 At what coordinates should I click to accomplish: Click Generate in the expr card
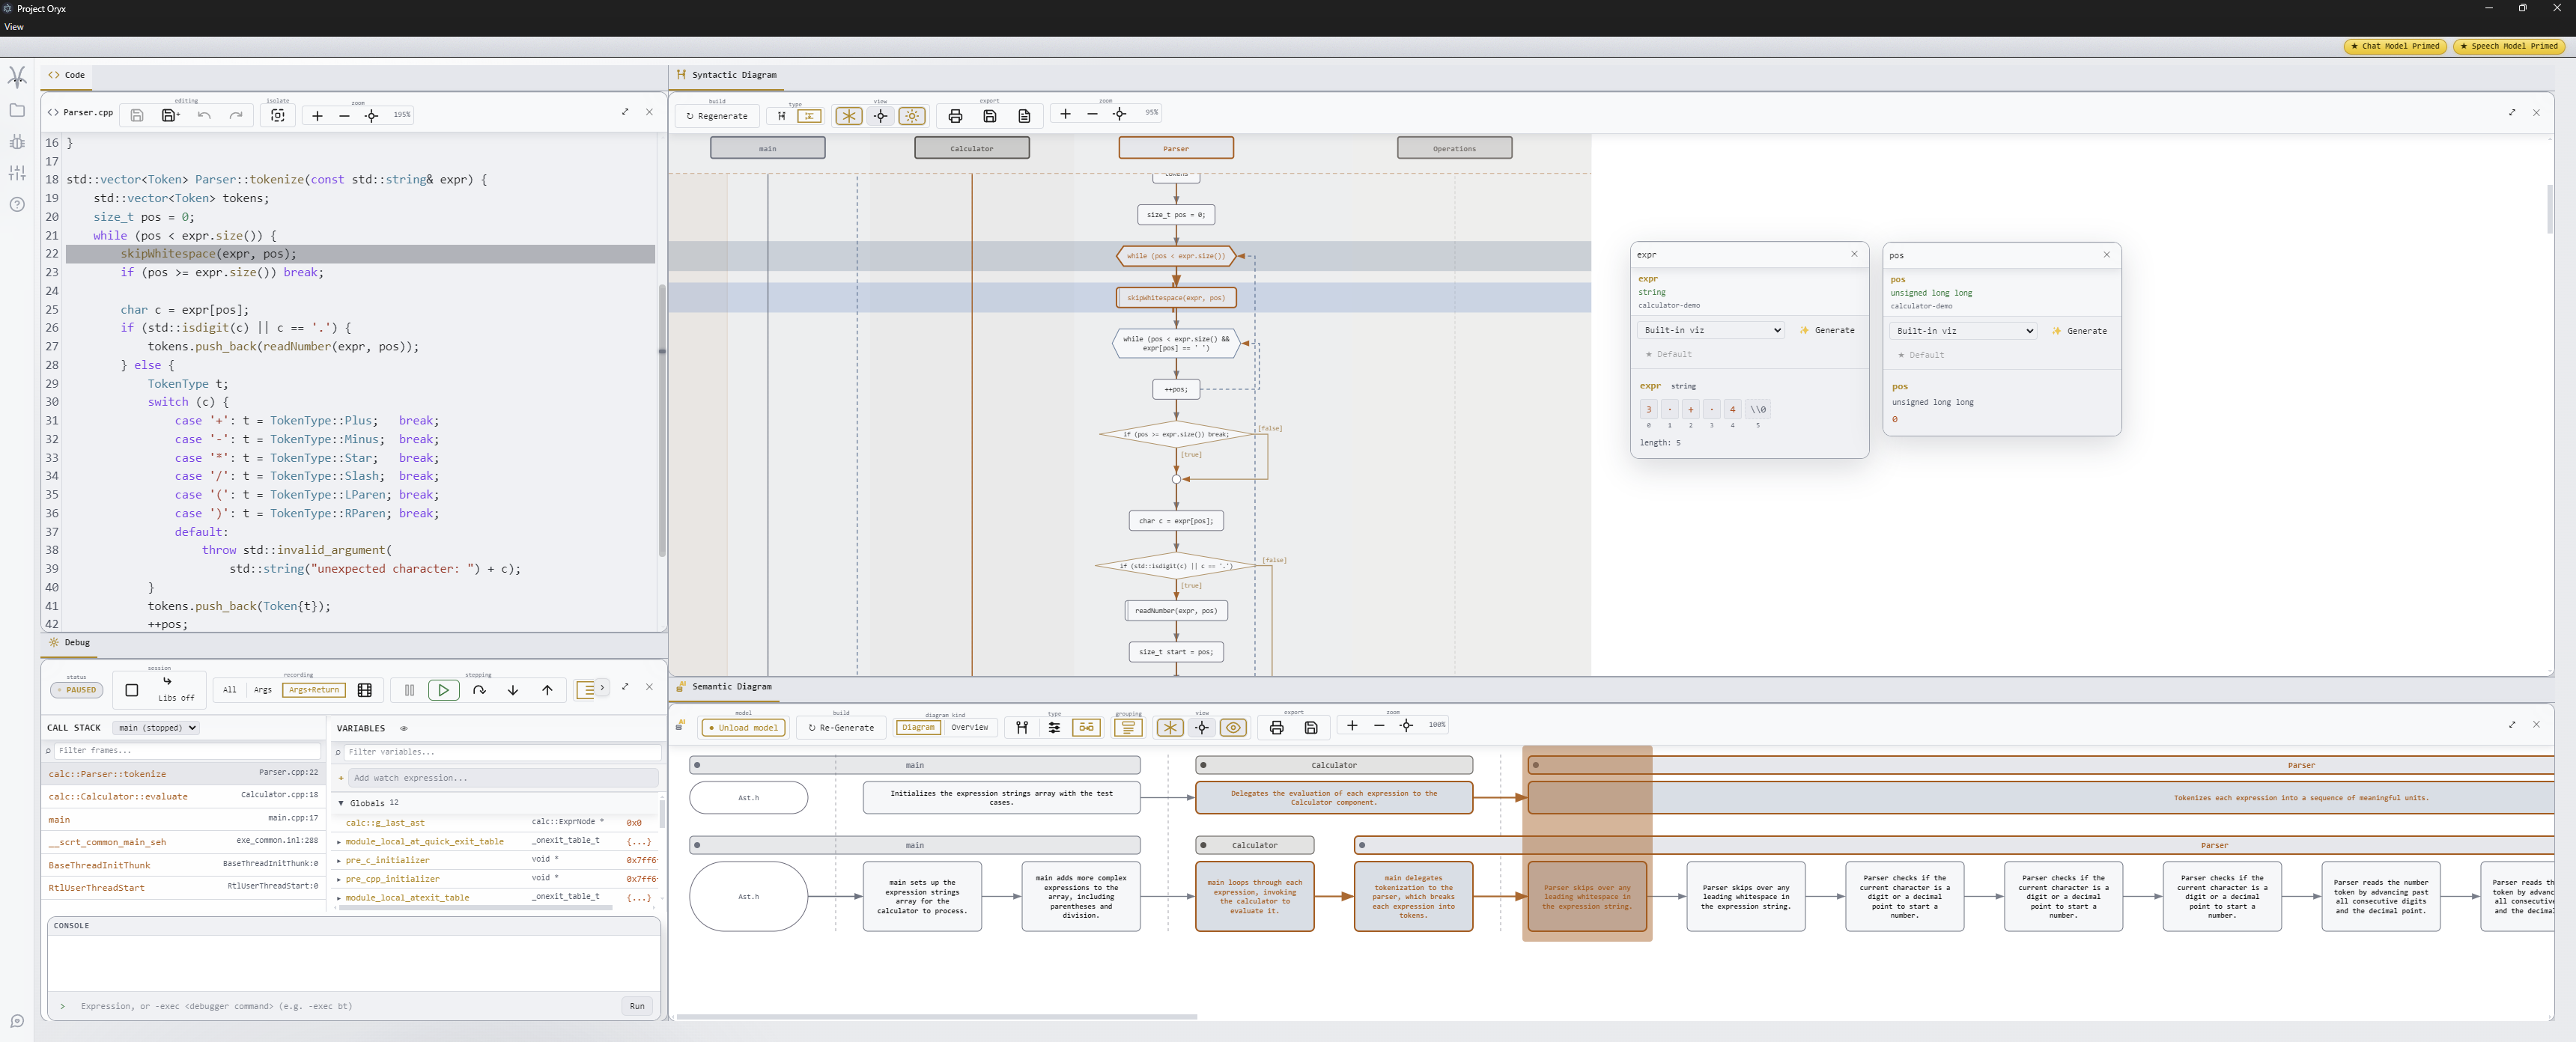tap(1827, 330)
